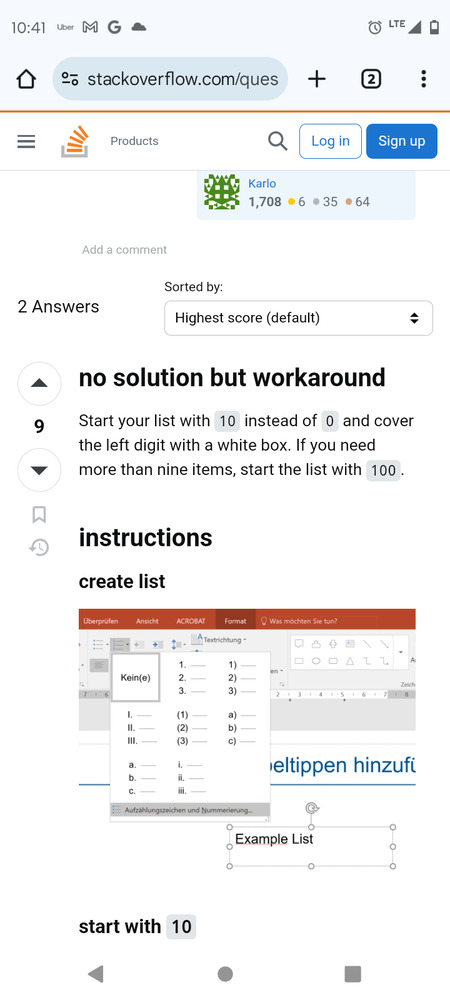Open the search magnifier icon

(x=277, y=141)
